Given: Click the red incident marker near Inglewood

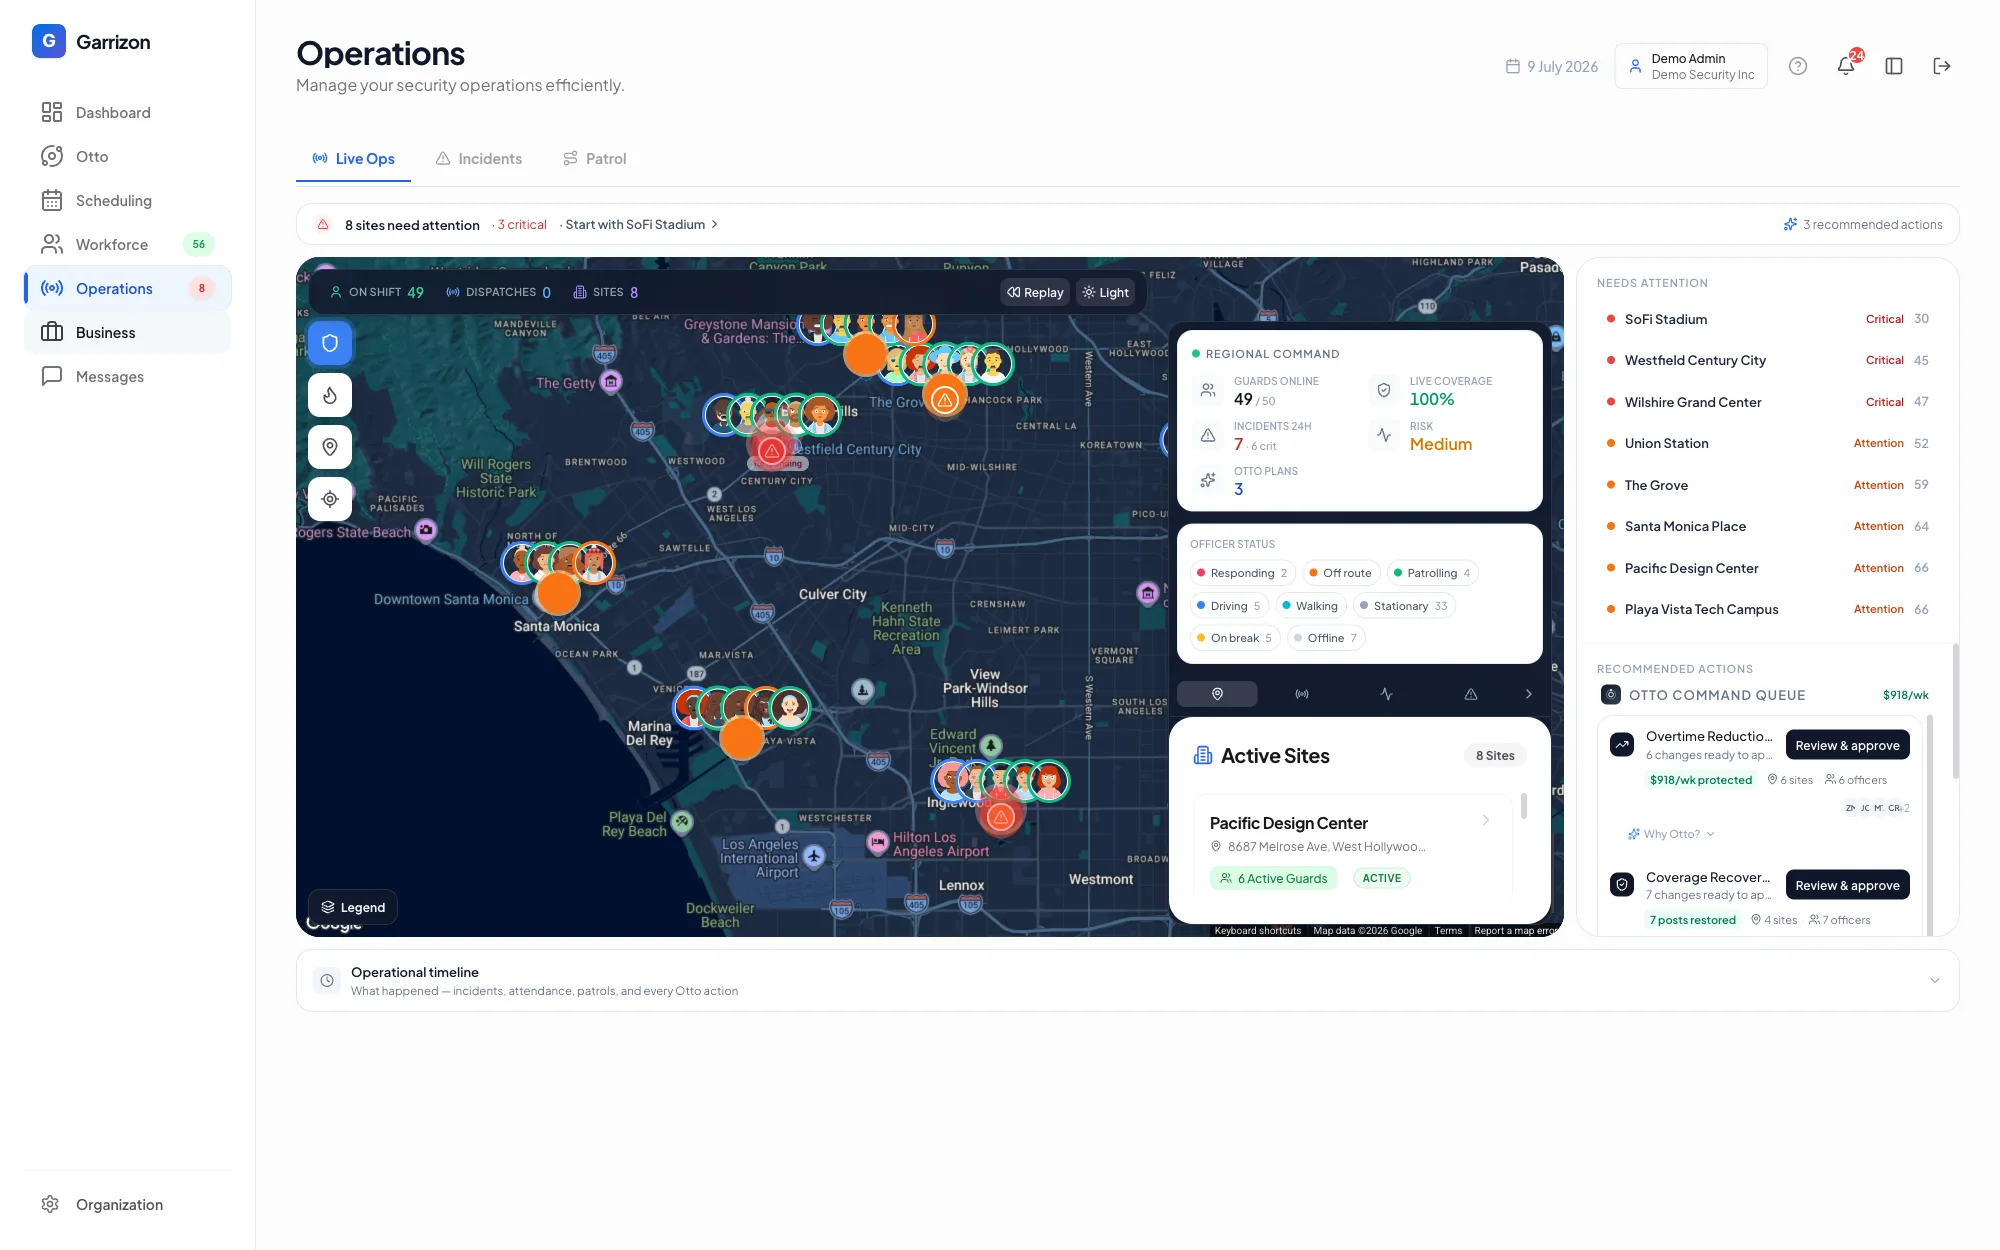Looking at the screenshot, I should [x=1000, y=817].
